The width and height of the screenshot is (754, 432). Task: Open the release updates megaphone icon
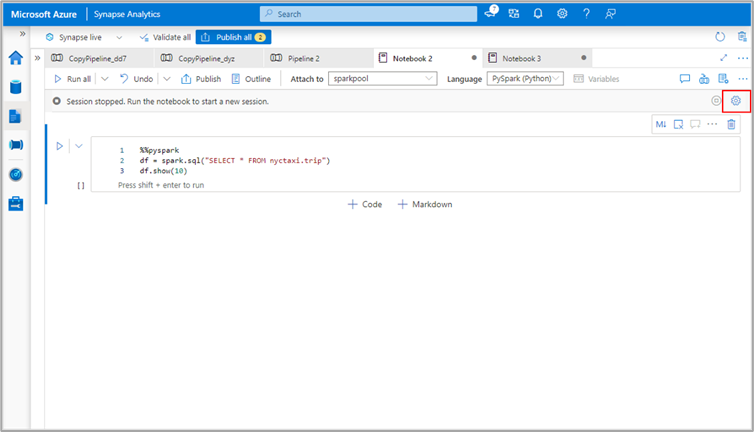click(490, 13)
